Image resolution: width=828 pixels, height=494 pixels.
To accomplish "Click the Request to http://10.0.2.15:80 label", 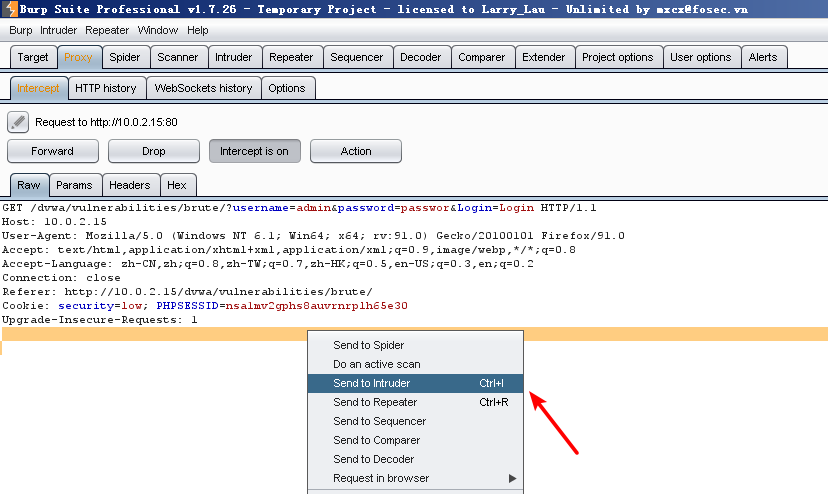I will (106, 122).
